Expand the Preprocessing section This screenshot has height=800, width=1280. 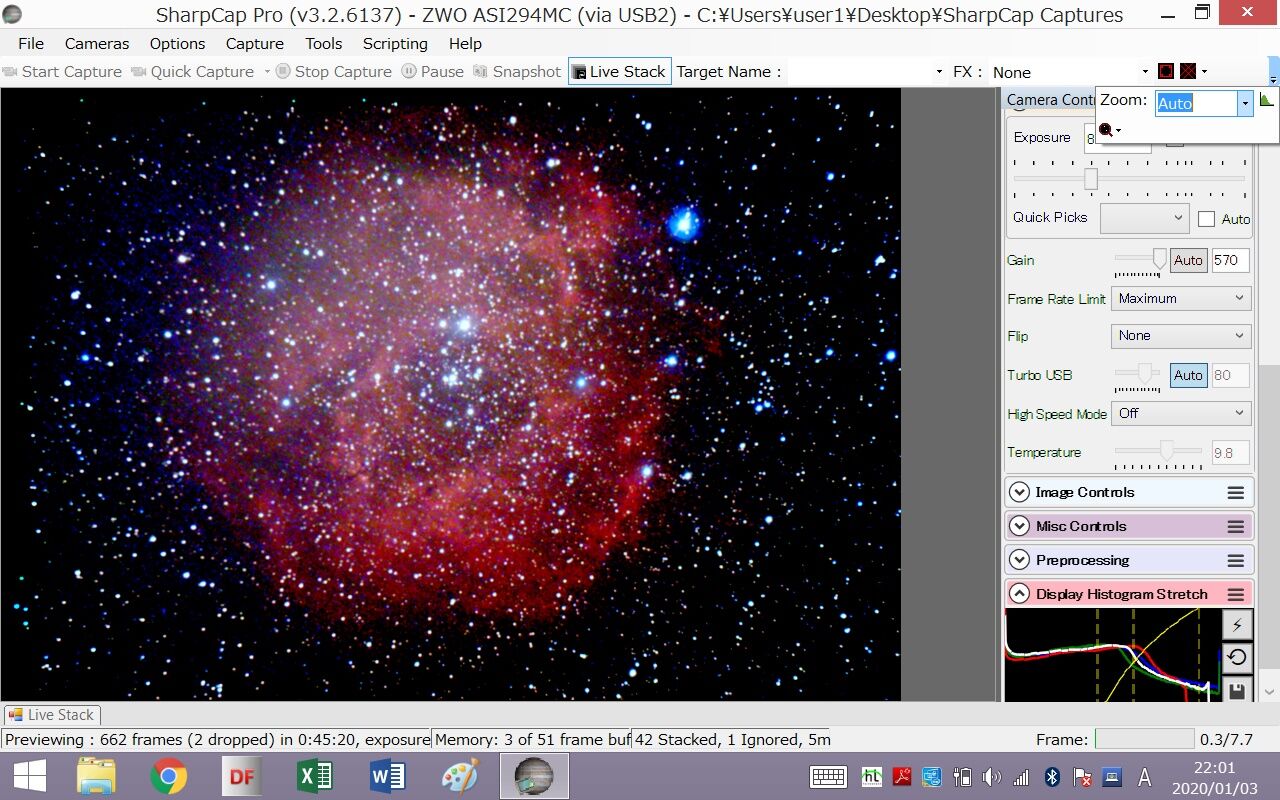click(x=1019, y=560)
